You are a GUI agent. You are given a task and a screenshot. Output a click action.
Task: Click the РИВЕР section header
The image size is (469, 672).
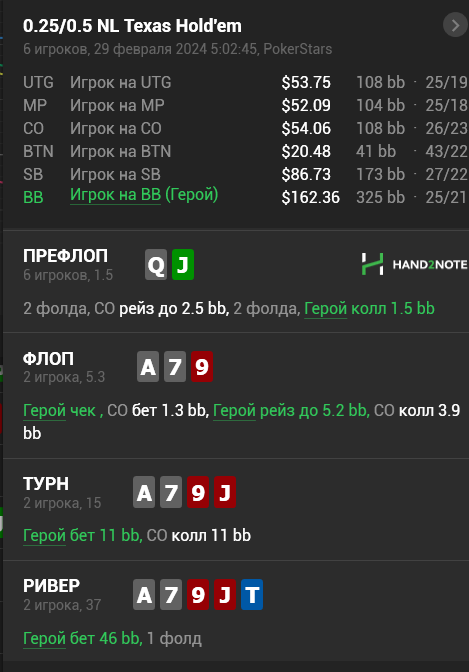51,585
